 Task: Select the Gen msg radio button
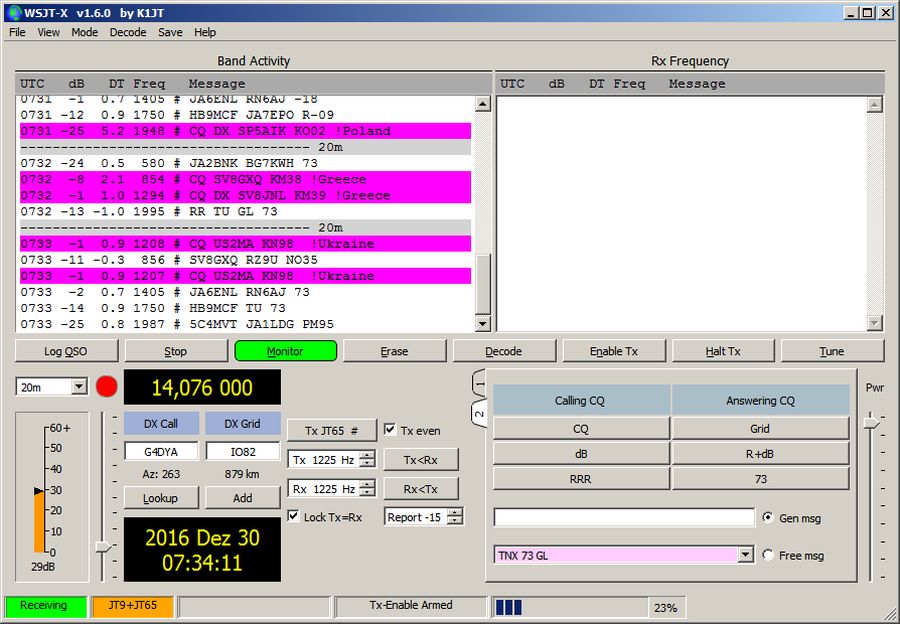[x=768, y=517]
